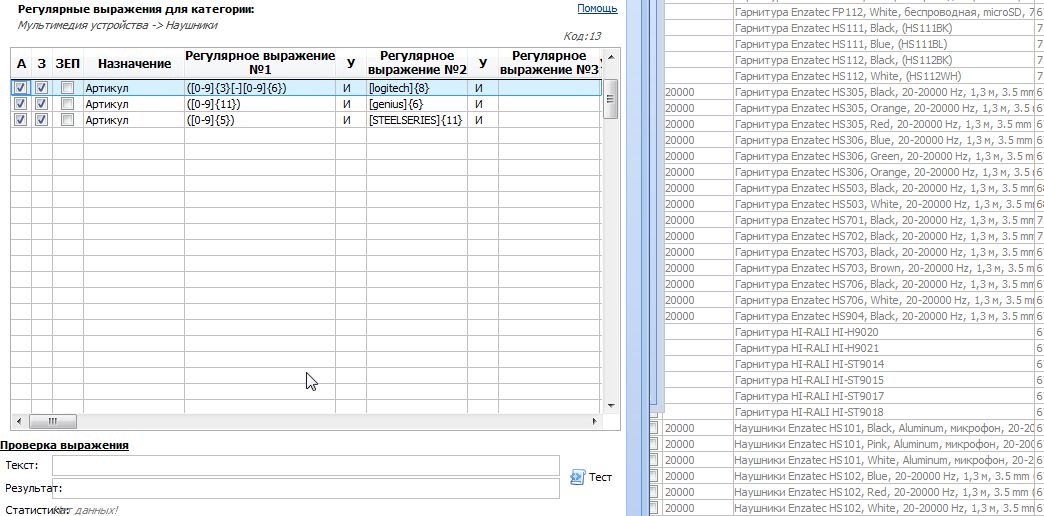The height and width of the screenshot is (516, 1044).
Task: Select row Гарнитура Enzatec HS306, Green
Action: [884, 156]
